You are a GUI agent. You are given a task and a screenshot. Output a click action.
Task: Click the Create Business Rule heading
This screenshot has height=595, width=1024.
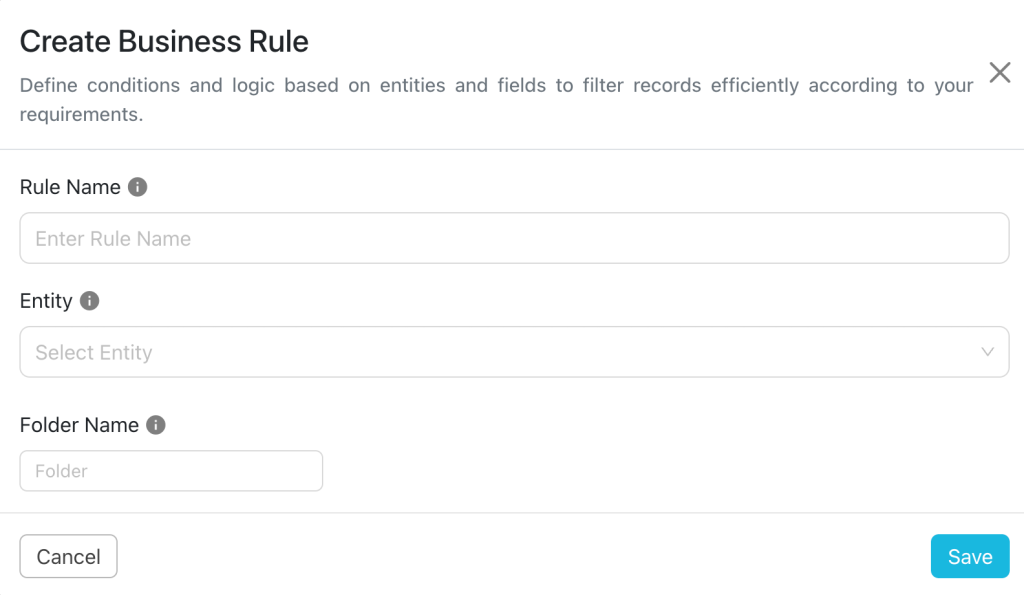(164, 42)
